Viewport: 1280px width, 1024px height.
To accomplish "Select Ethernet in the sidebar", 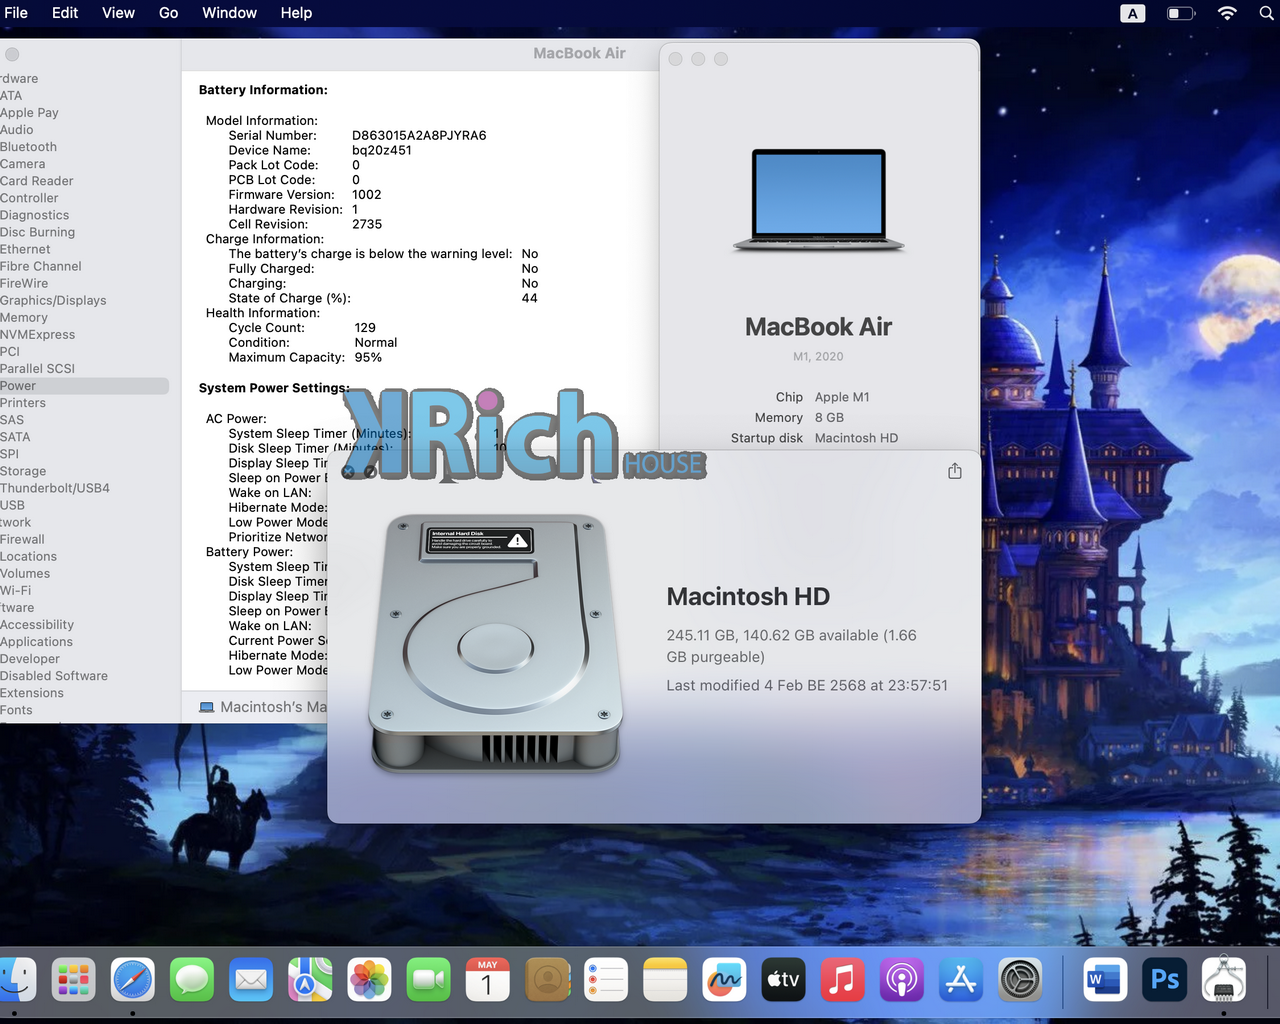I will pyautogui.click(x=25, y=249).
